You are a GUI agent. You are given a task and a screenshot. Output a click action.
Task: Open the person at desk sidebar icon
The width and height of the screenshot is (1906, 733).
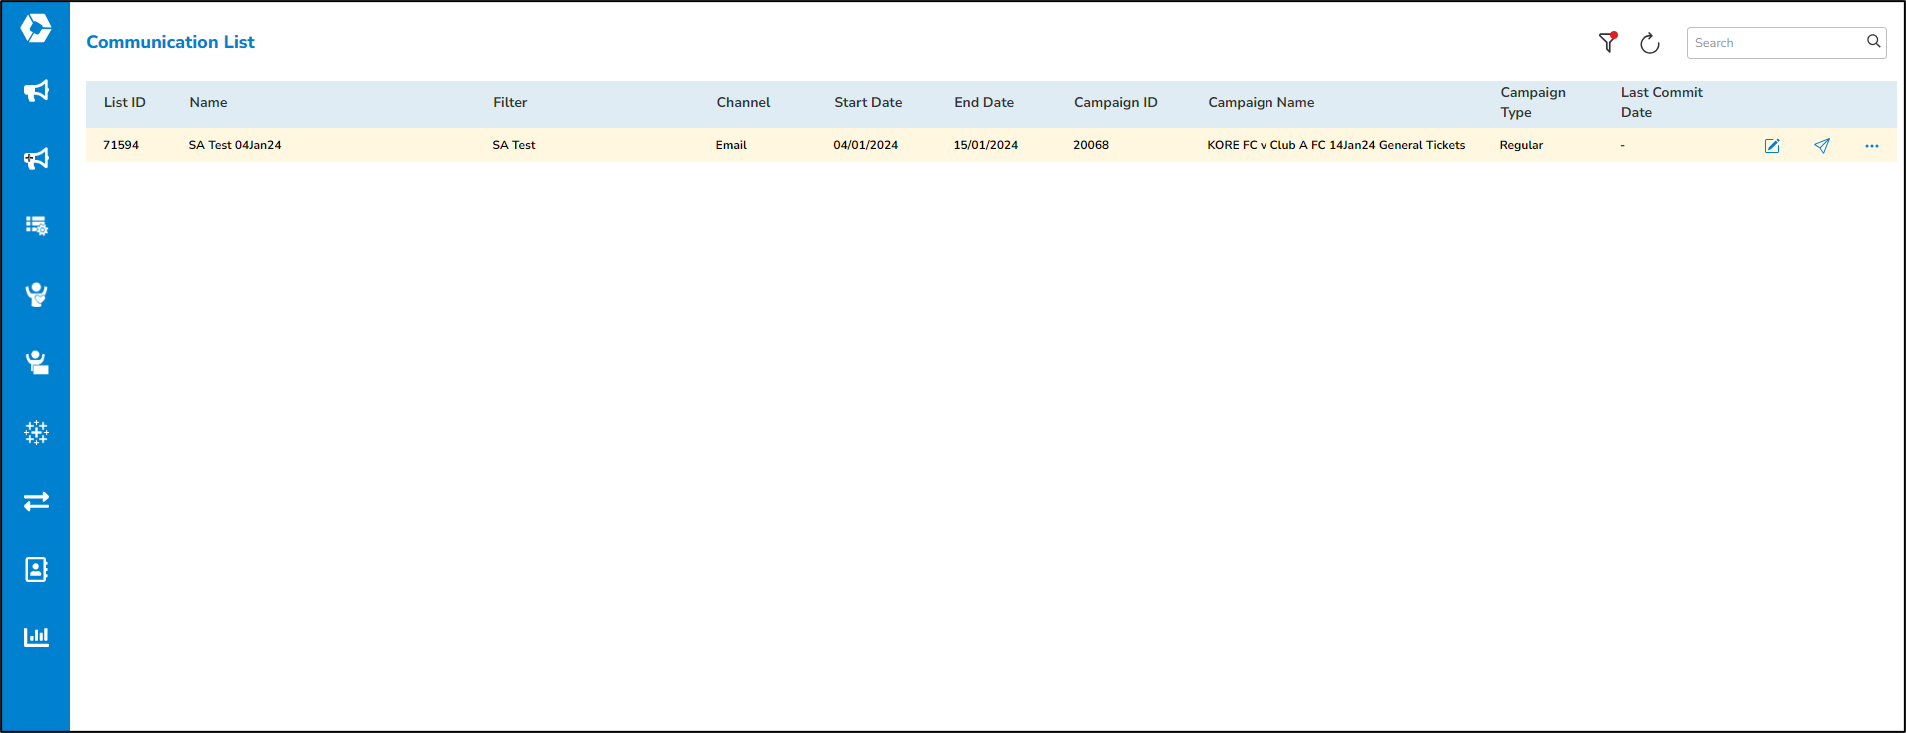click(x=36, y=362)
